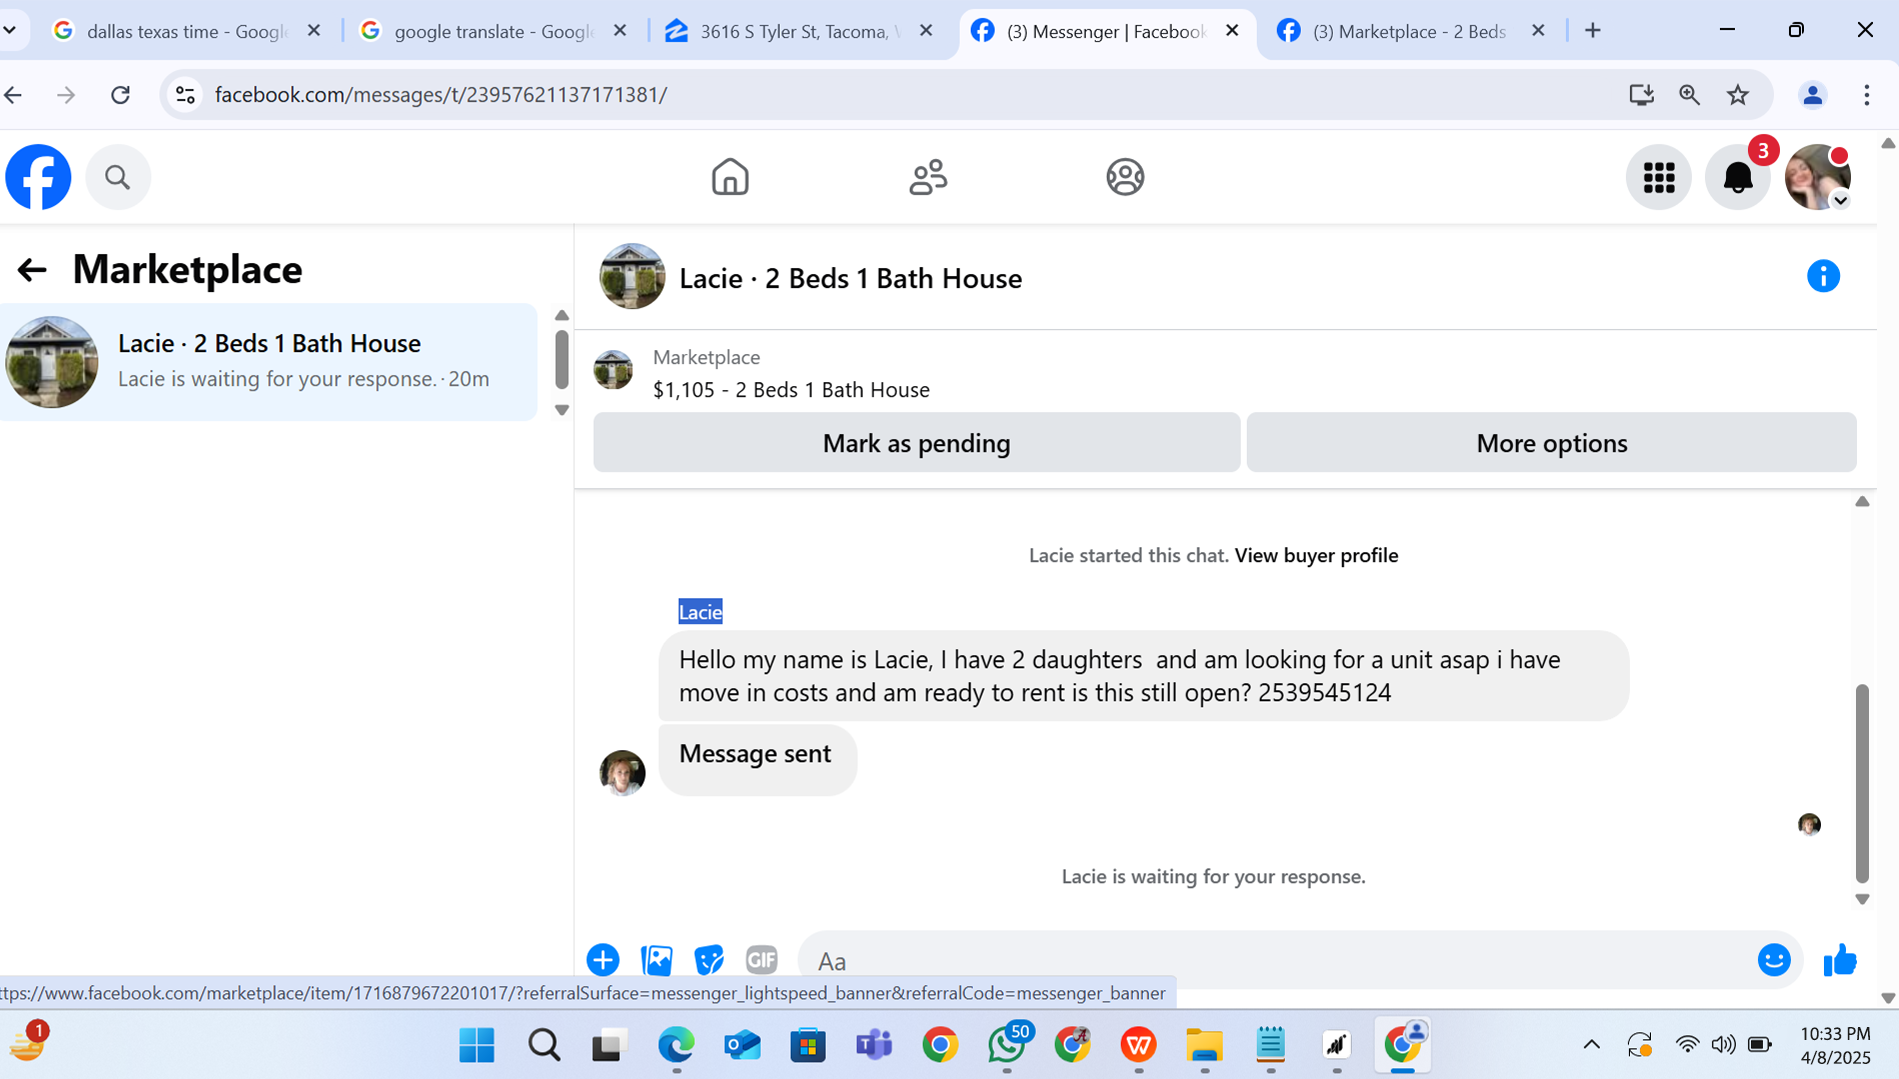Click sender avatar beside Message sent
Image resolution: width=1899 pixels, height=1079 pixels.
coord(622,773)
